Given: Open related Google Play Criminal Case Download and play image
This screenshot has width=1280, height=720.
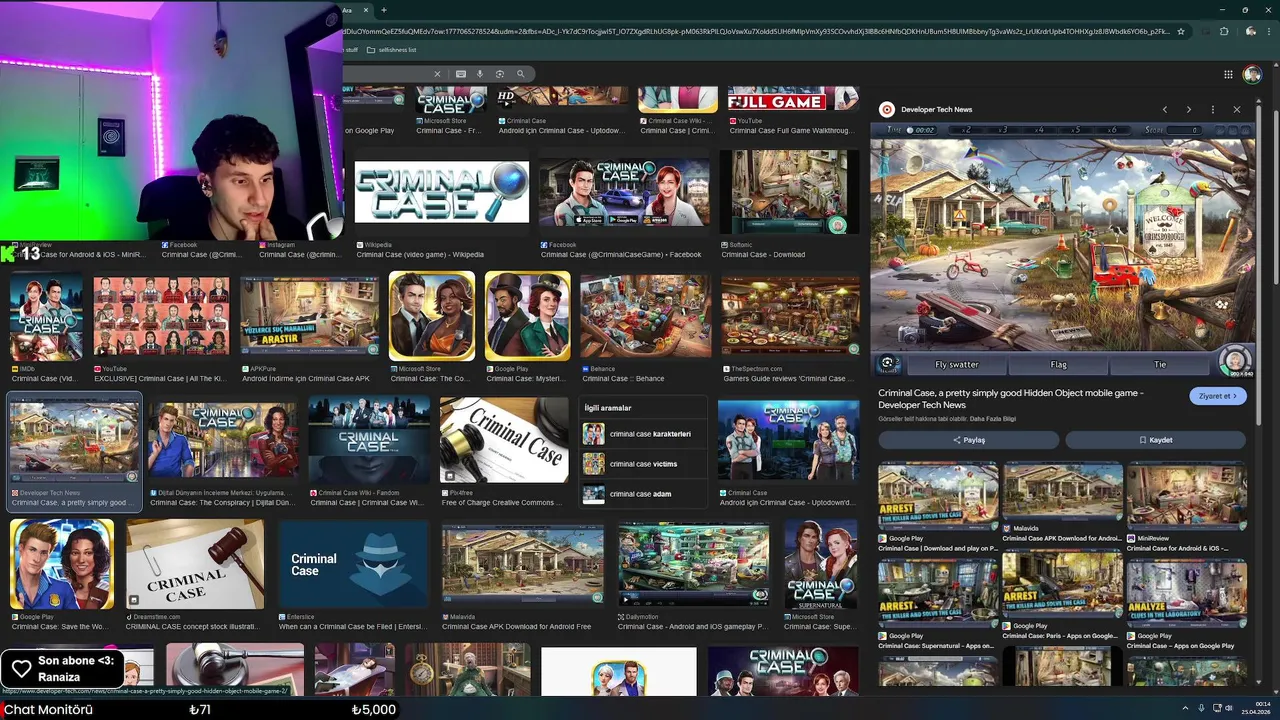Looking at the screenshot, I should click(938, 496).
